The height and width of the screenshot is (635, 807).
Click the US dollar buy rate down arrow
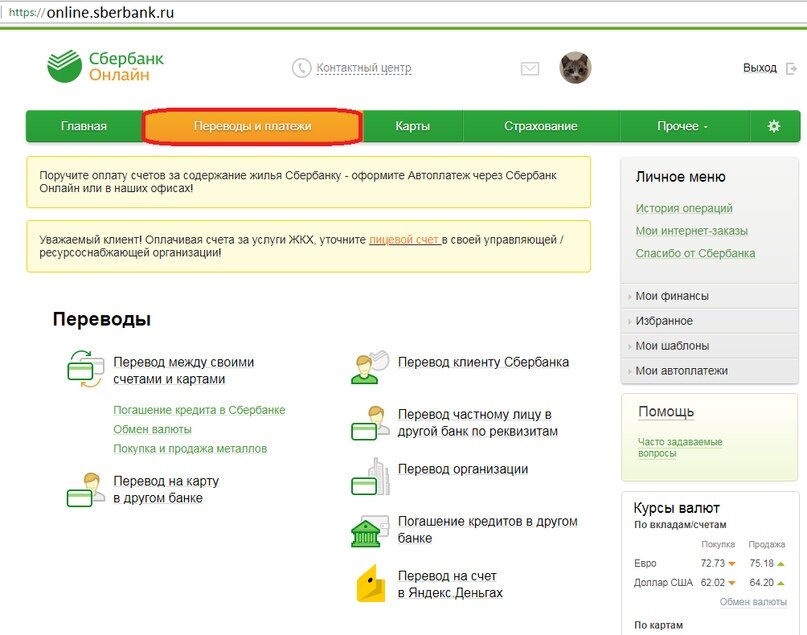point(732,583)
